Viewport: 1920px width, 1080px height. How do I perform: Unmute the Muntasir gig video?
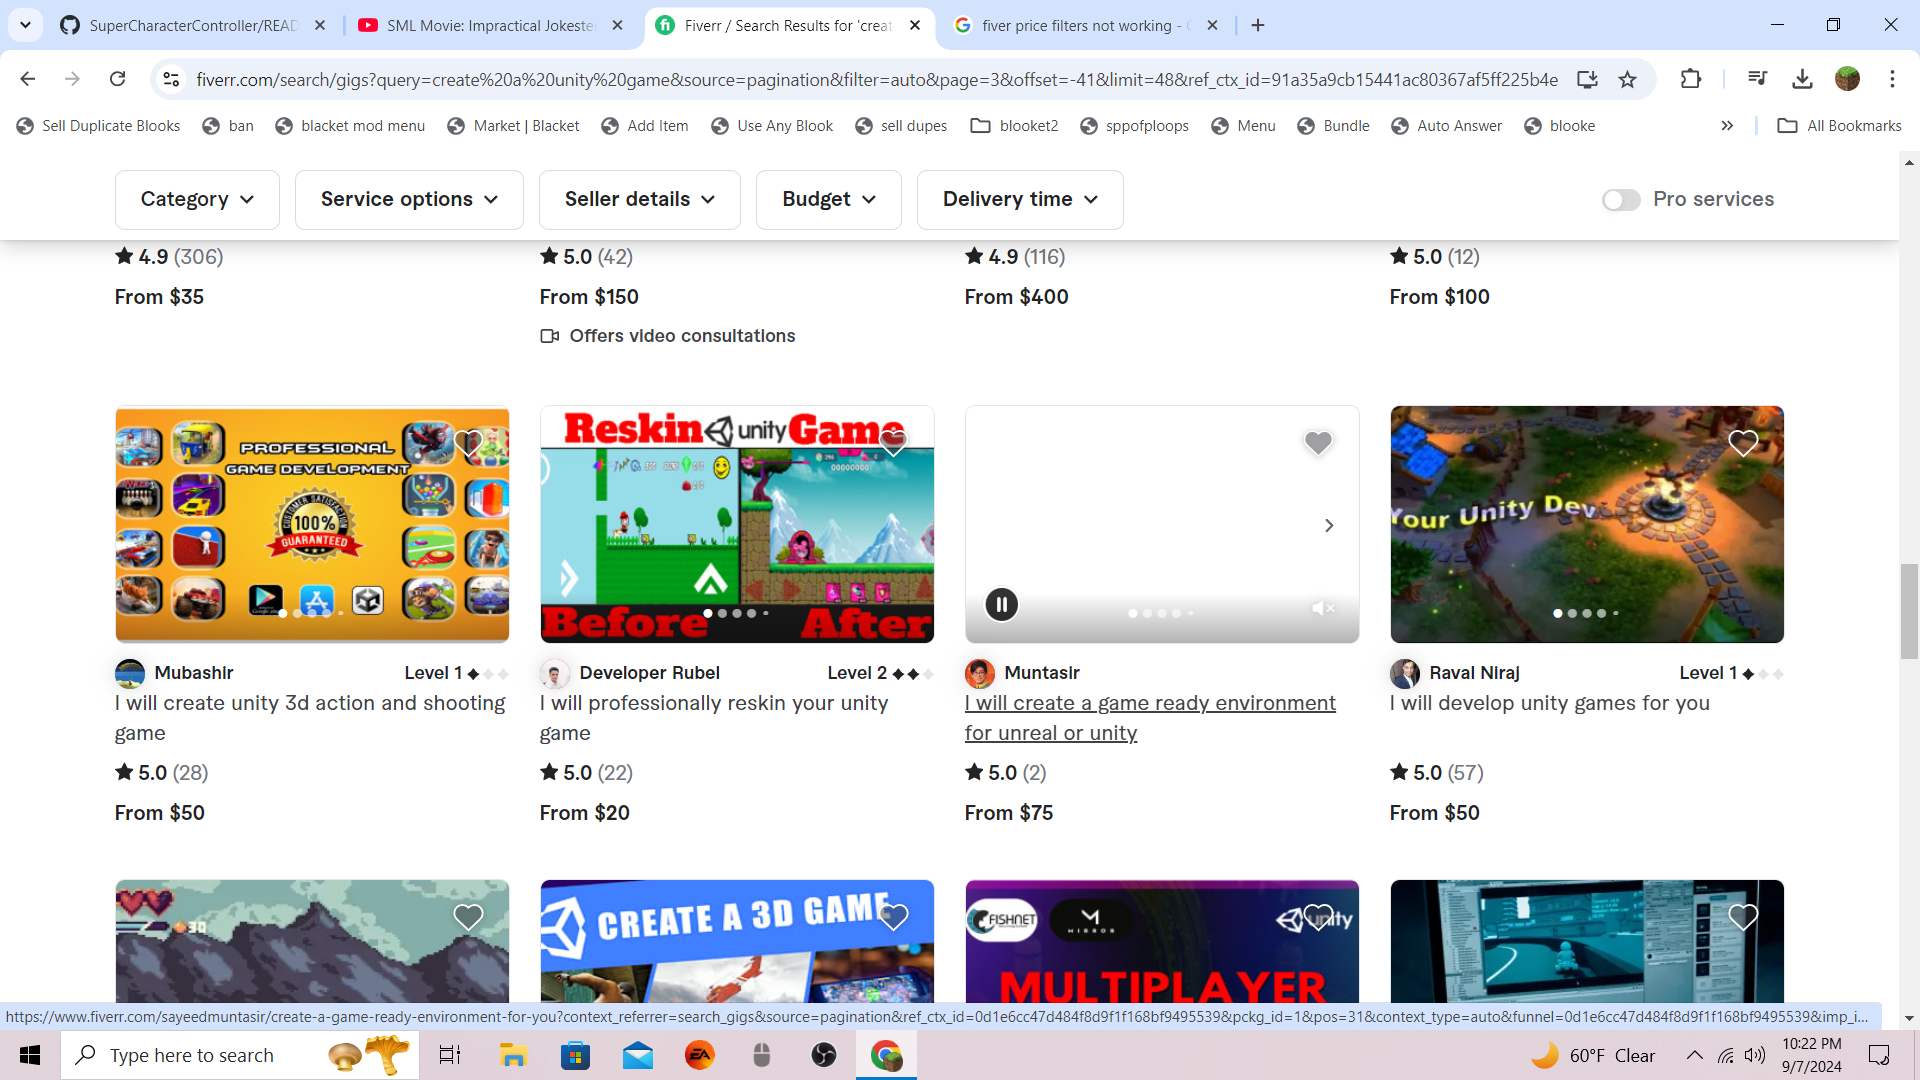click(x=1323, y=608)
